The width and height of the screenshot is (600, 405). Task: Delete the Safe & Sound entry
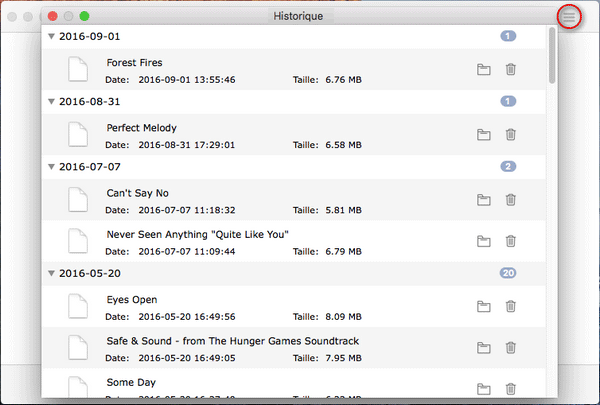point(511,348)
